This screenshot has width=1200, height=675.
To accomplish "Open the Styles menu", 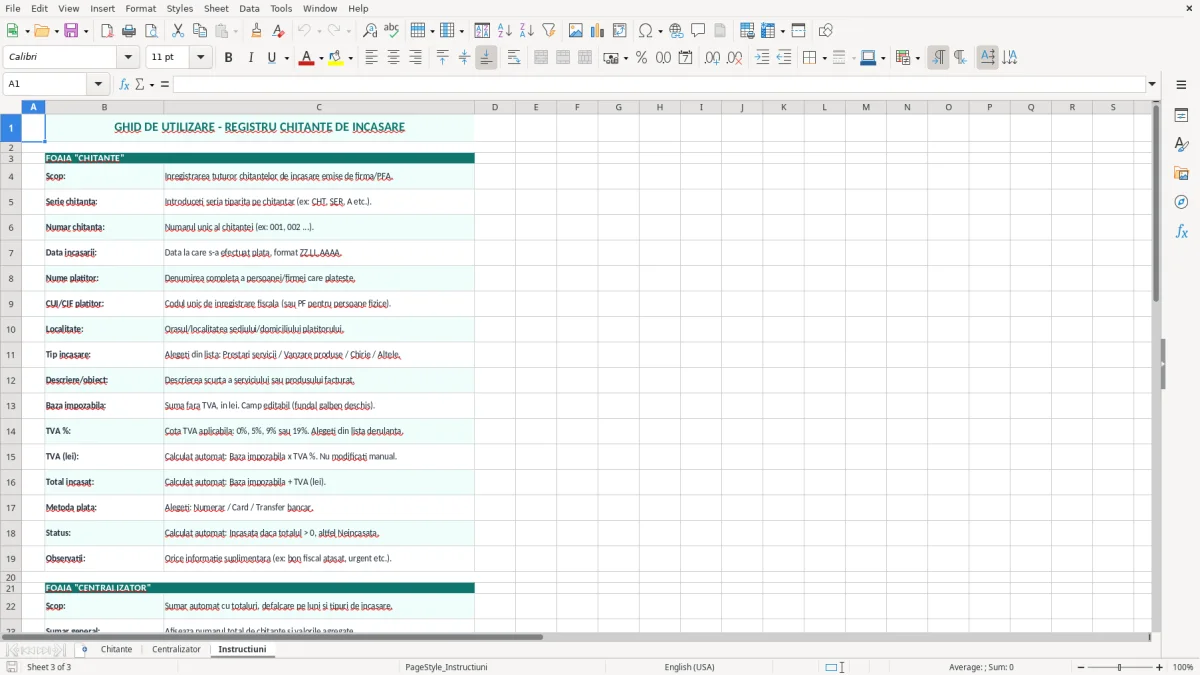I will 180,8.
